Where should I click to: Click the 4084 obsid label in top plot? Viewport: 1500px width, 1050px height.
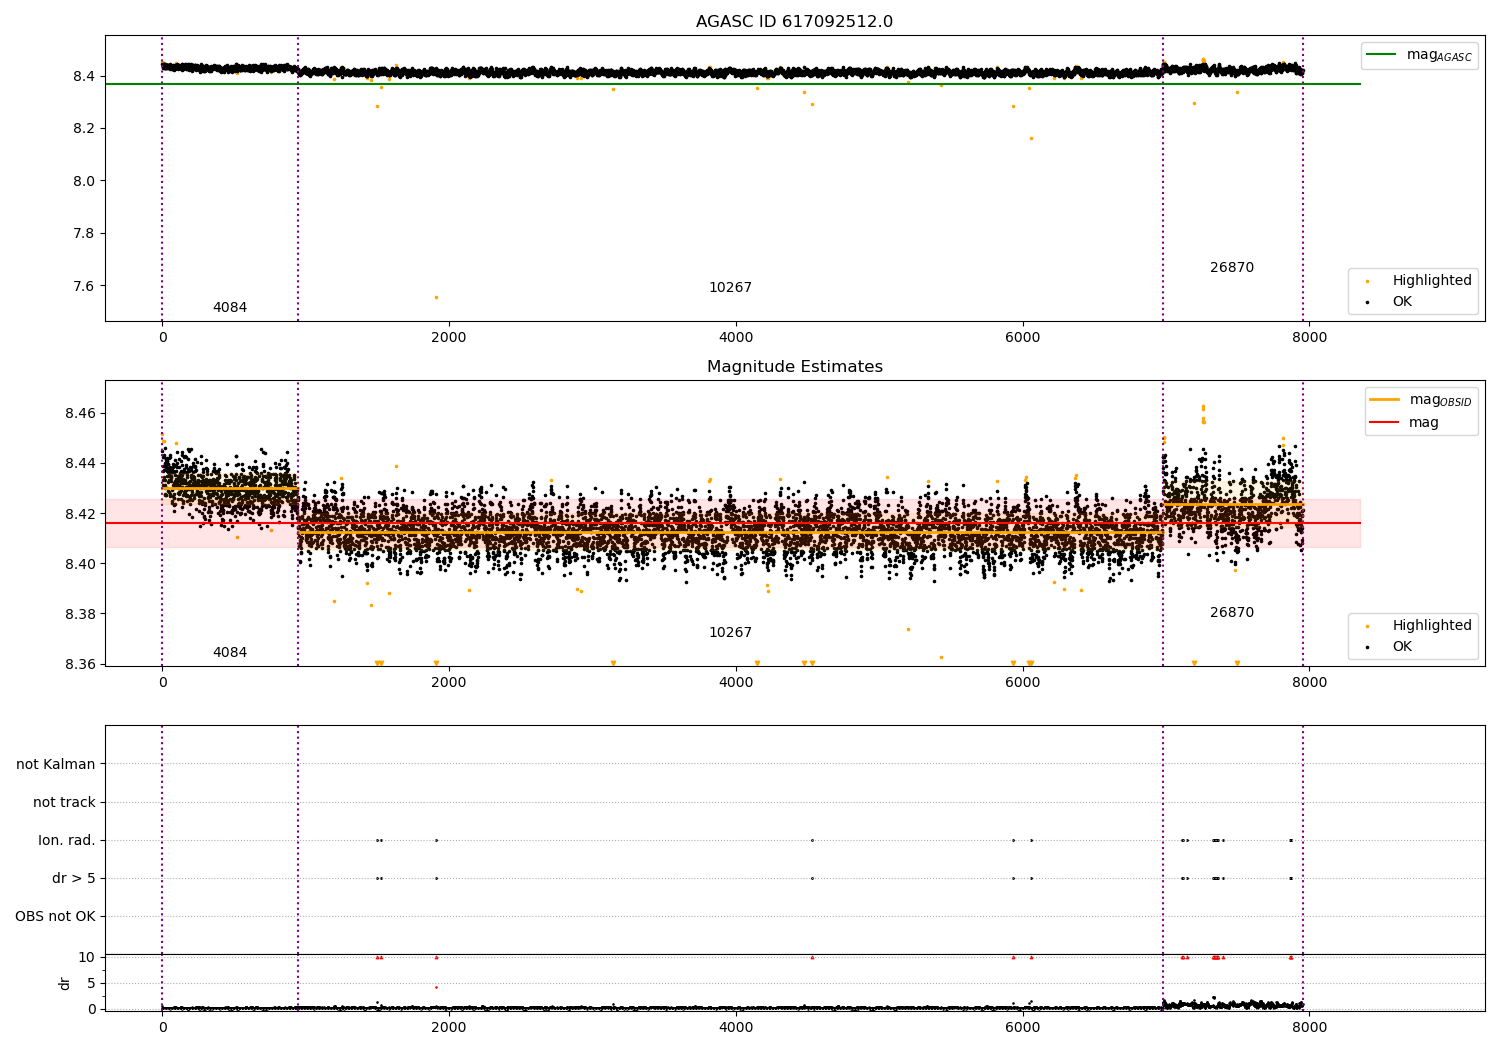point(230,308)
